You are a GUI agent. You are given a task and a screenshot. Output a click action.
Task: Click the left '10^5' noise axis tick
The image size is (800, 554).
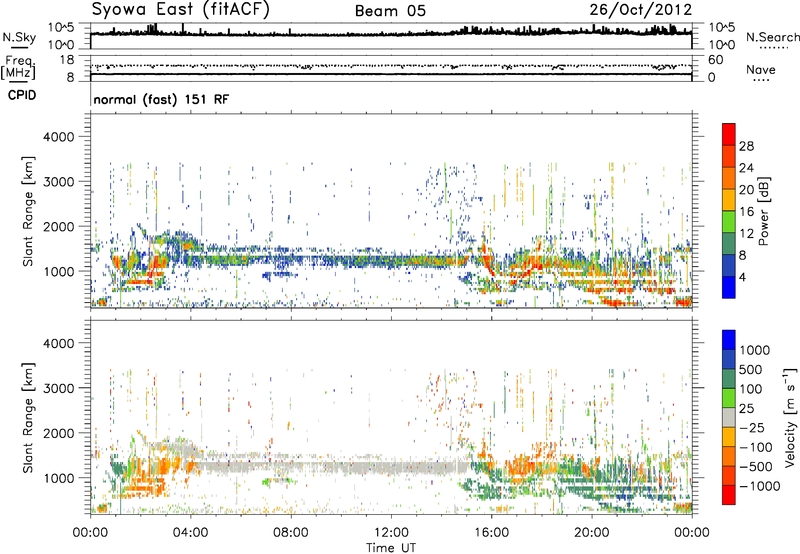[x=61, y=27]
